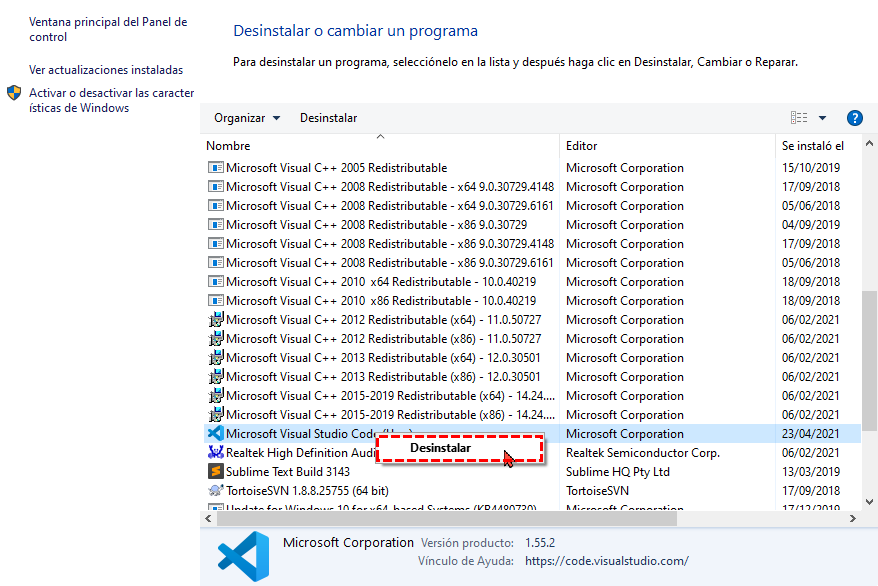Open the view options dropdown arrow
The image size is (878, 586).
pos(822,118)
